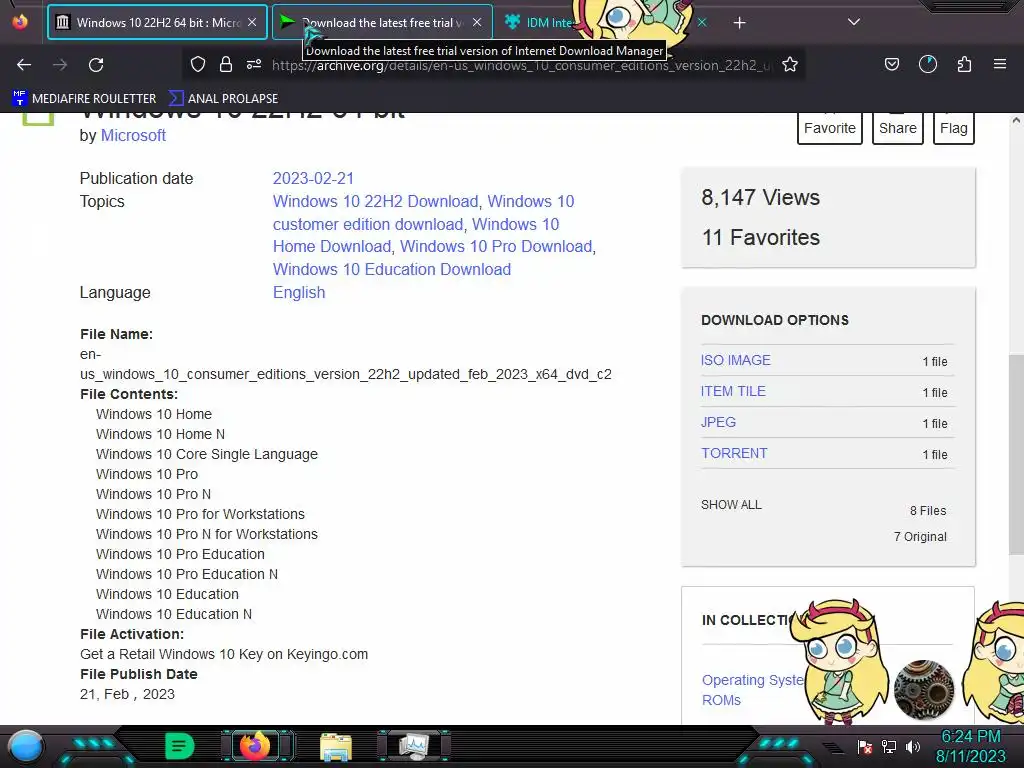Viewport: 1024px width, 768px height.
Task: Open the network tray icon
Action: click(x=889, y=746)
